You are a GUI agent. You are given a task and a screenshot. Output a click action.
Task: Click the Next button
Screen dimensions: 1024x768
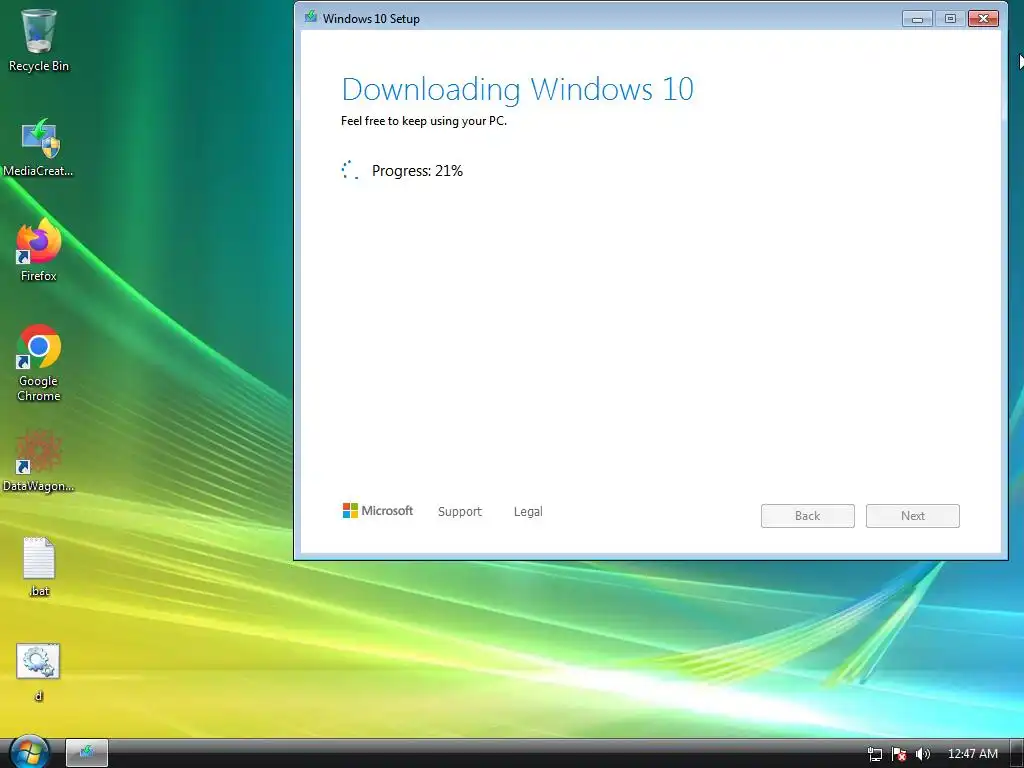(912, 516)
